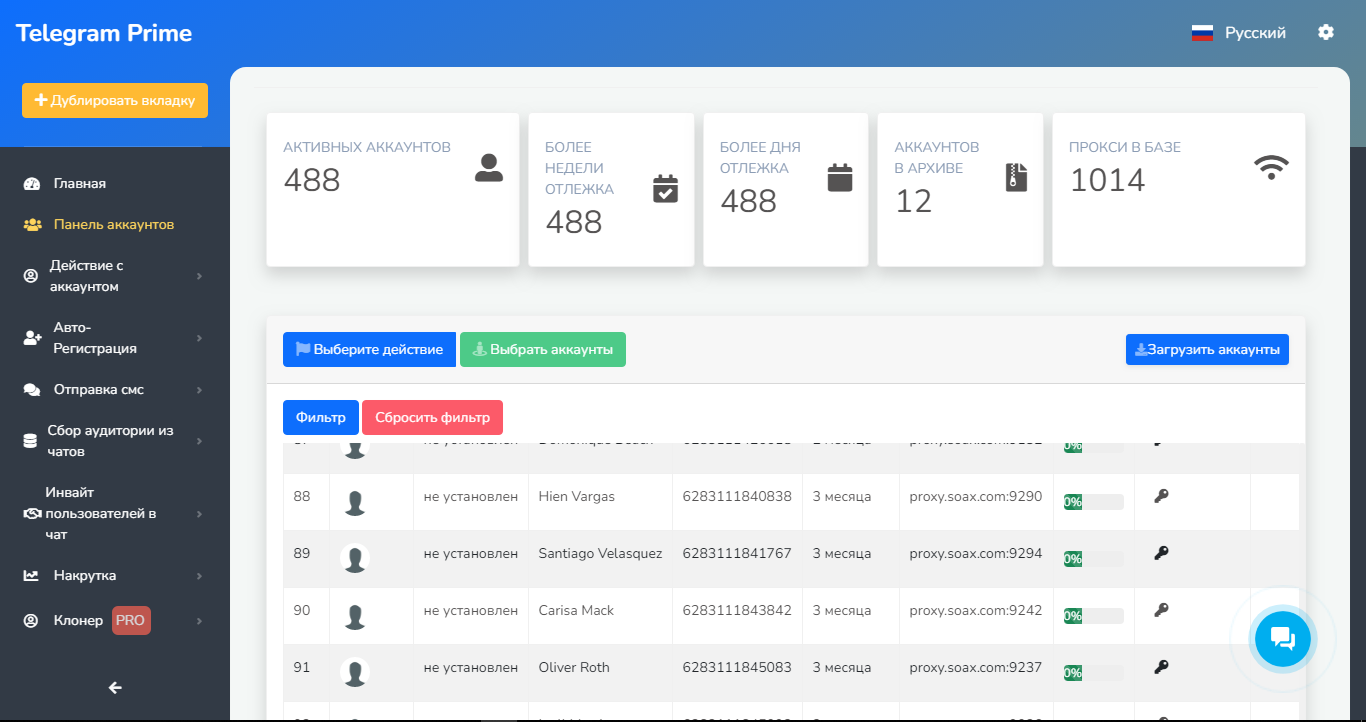Screen dimensions: 1366x722
Task: Expand the Авто-Регистрация menu section
Action: 114,338
